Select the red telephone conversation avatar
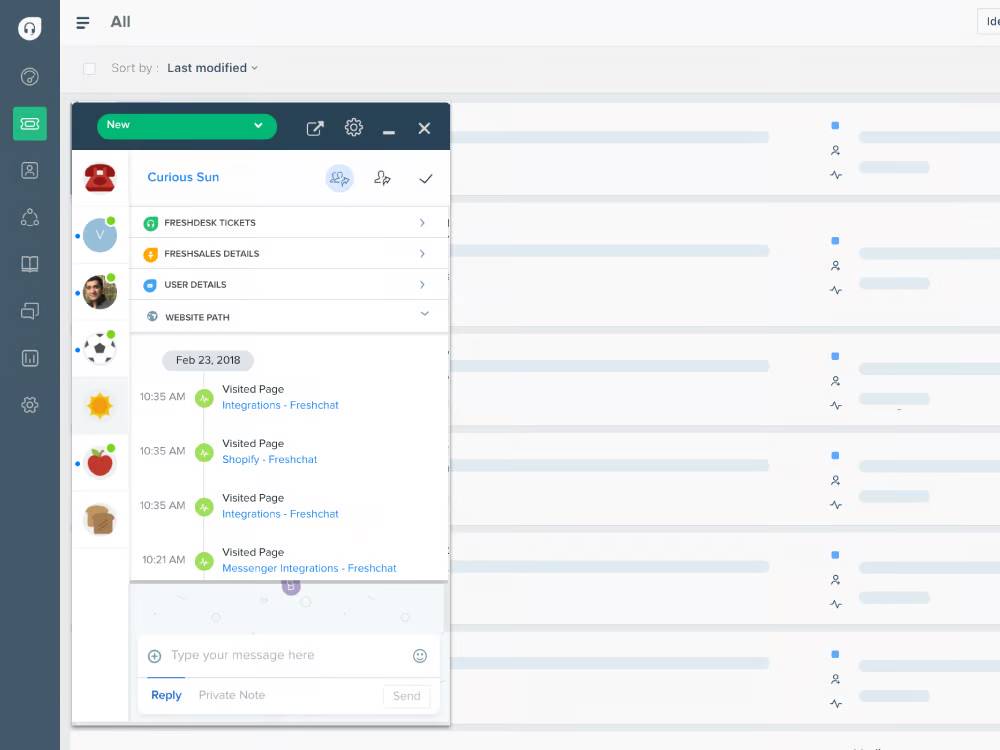1000x750 pixels. [100, 177]
